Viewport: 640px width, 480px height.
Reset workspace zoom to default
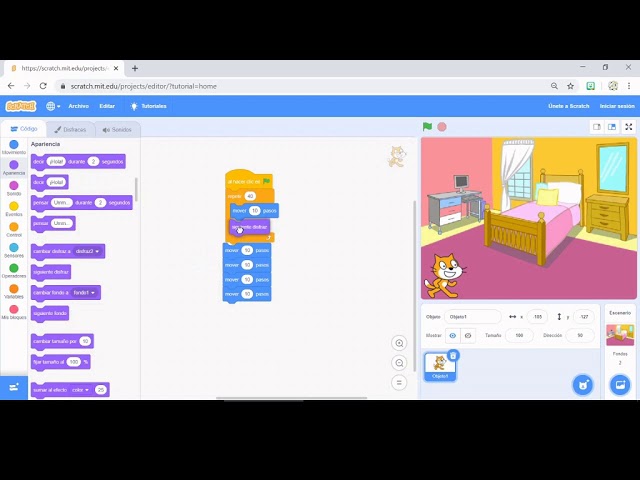click(x=399, y=382)
